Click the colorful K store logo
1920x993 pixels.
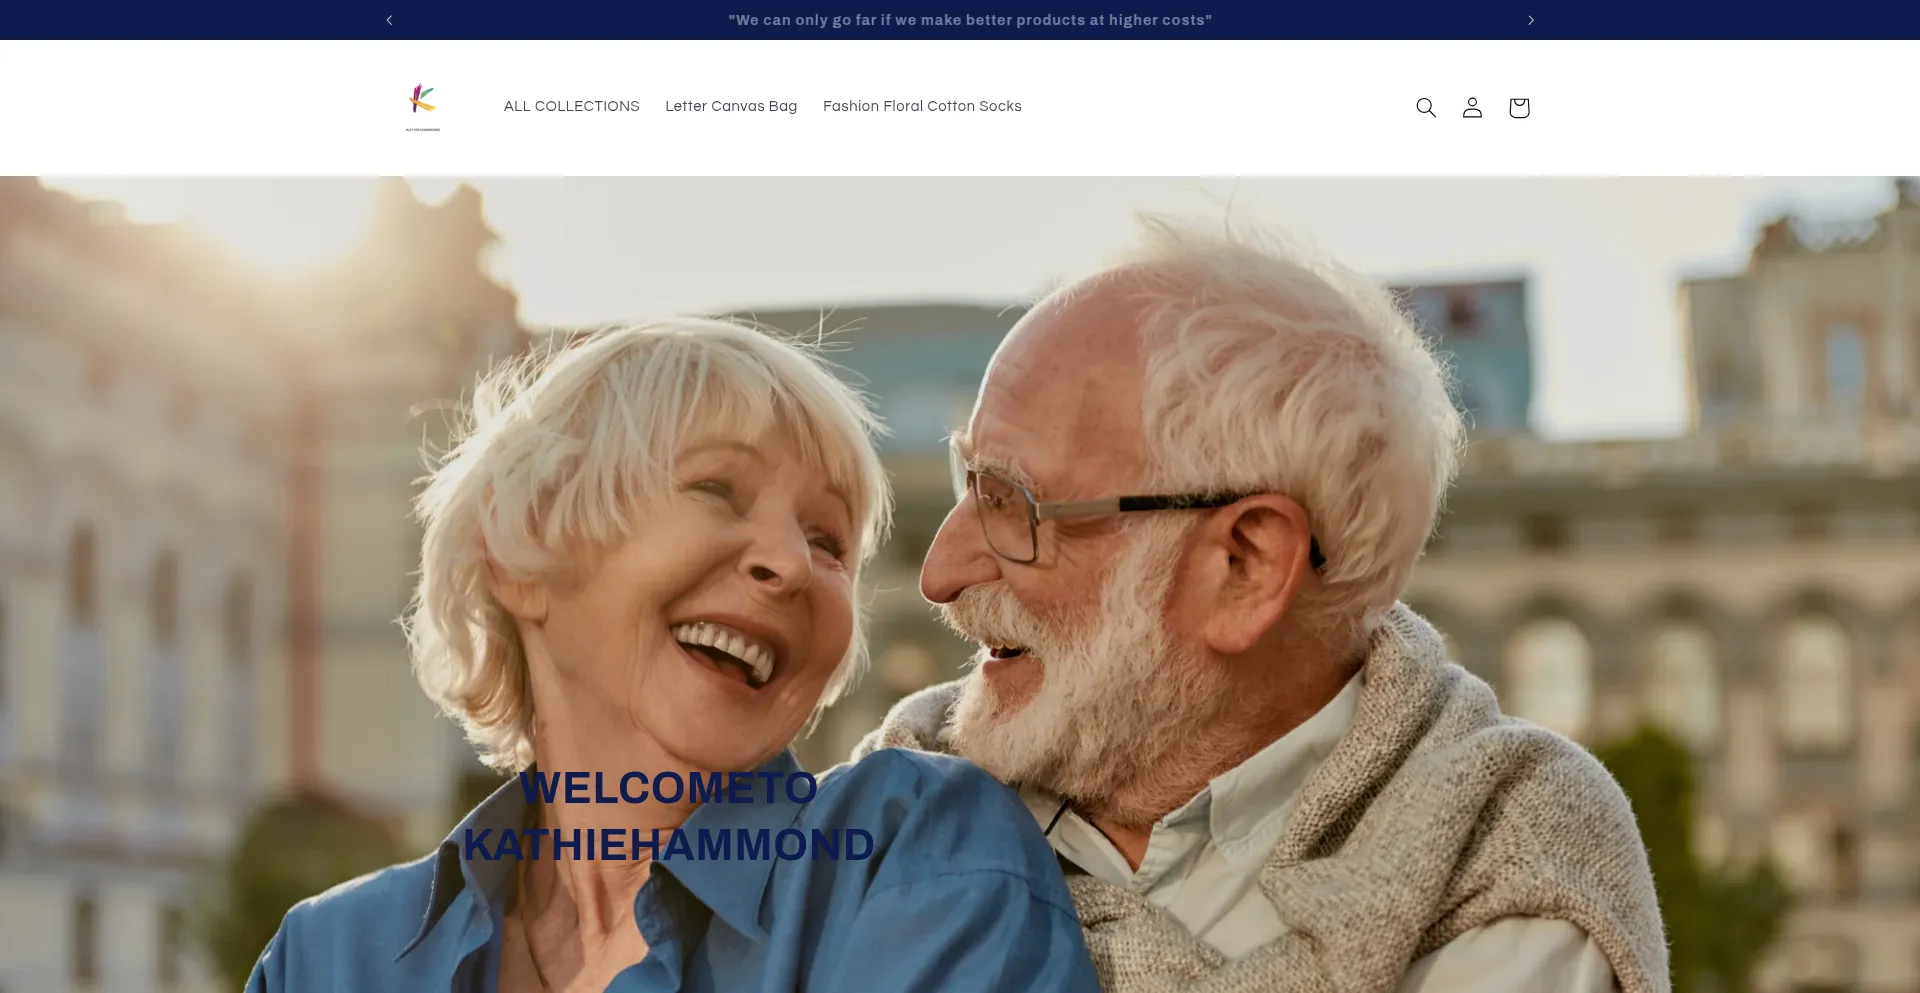(x=423, y=99)
